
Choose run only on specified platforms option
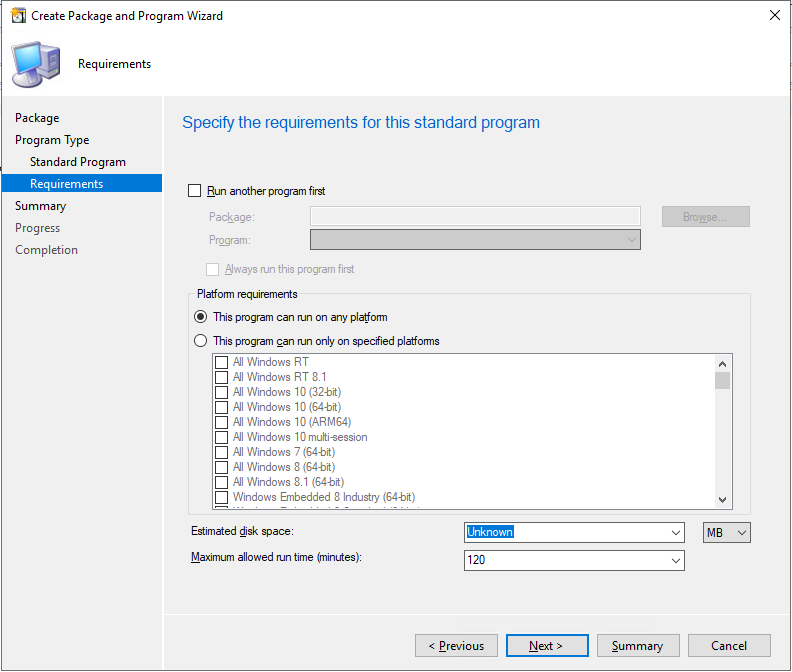coord(201,341)
